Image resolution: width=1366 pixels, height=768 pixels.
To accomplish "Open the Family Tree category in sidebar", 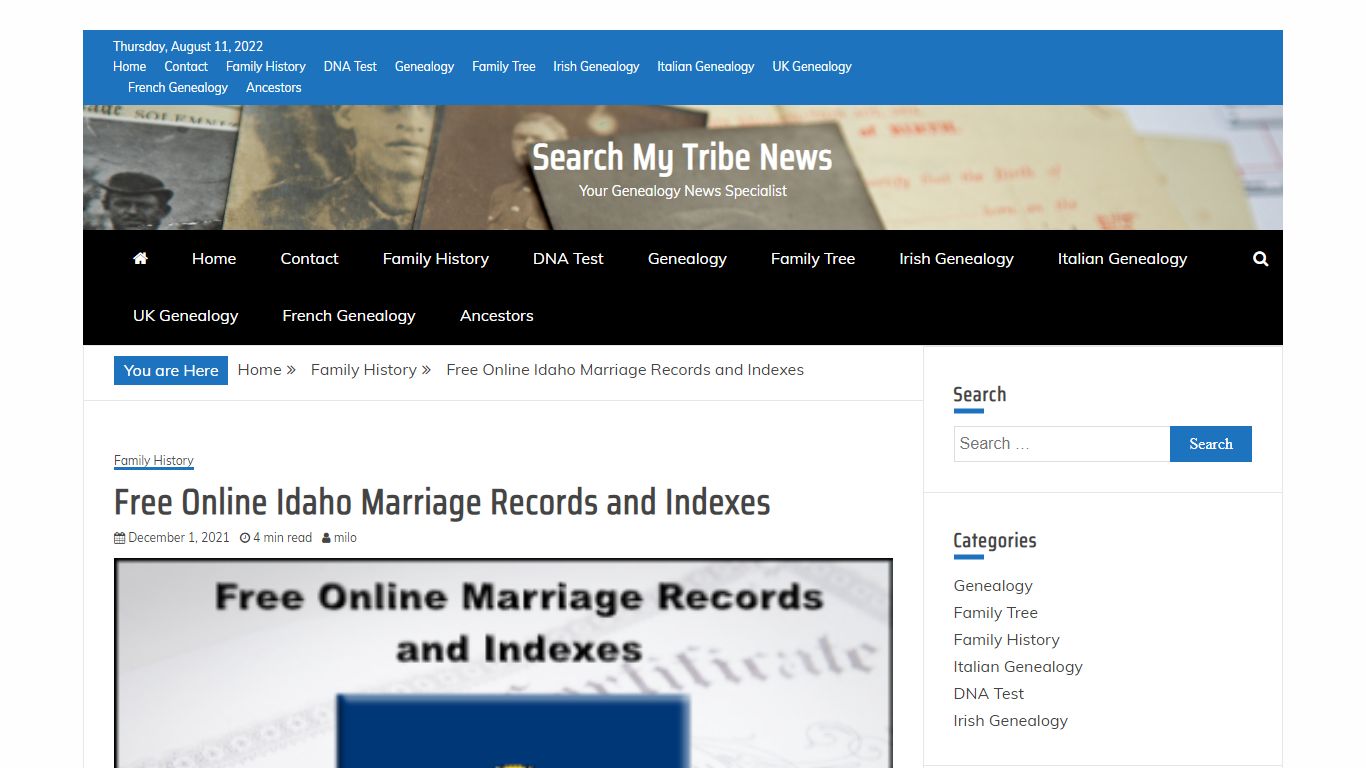I will pyautogui.click(x=996, y=612).
